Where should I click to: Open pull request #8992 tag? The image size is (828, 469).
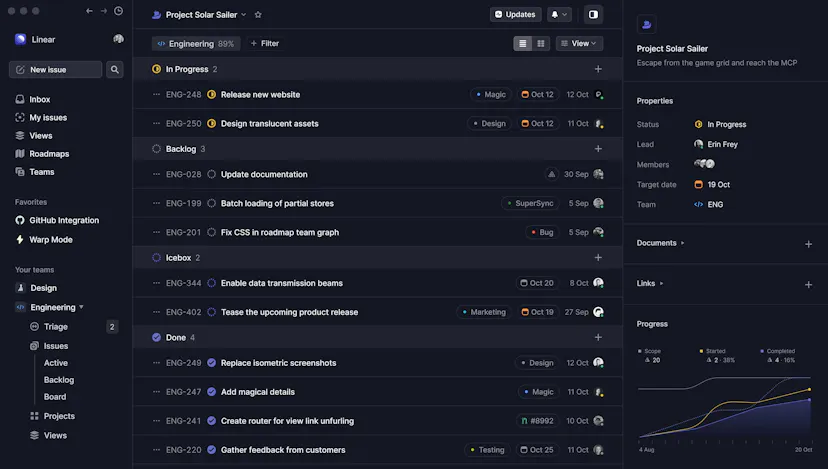click(x=537, y=421)
